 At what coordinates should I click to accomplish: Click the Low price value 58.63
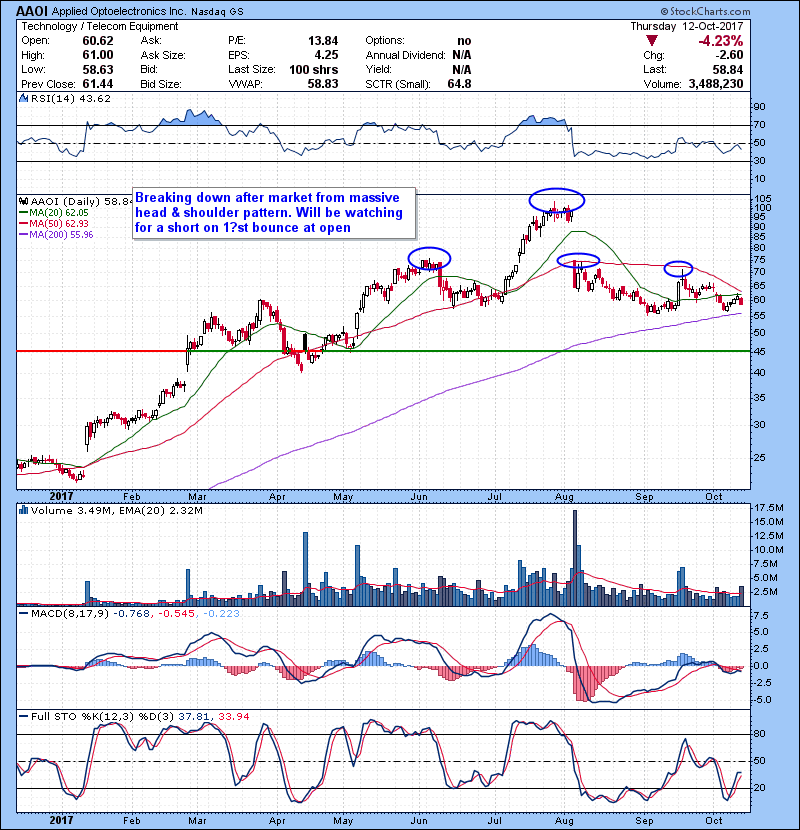pos(98,69)
